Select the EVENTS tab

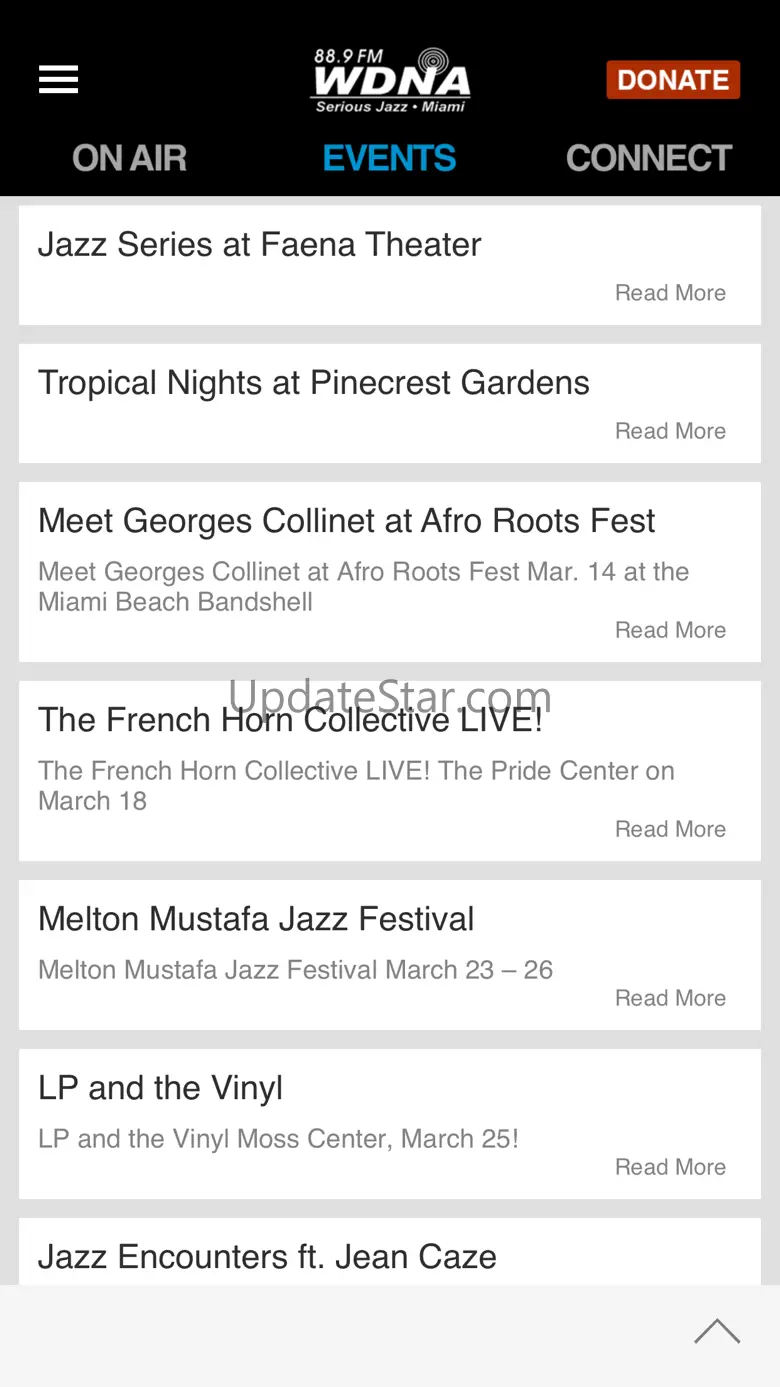(389, 158)
